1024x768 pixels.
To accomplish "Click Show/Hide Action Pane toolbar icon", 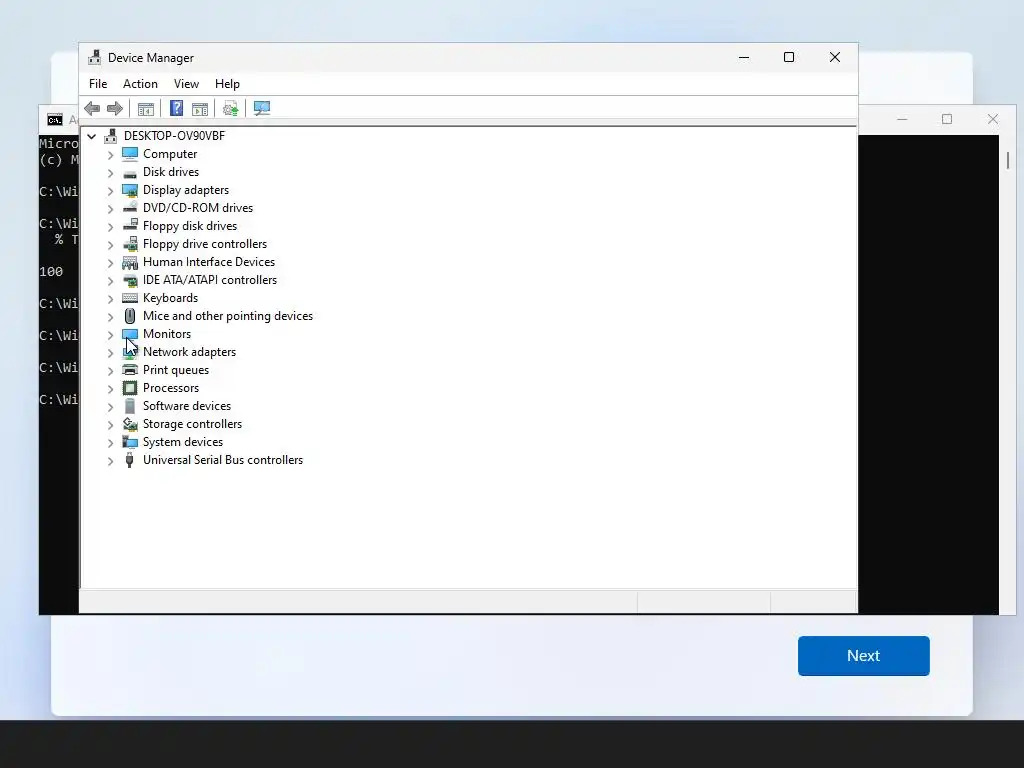I will click(200, 108).
